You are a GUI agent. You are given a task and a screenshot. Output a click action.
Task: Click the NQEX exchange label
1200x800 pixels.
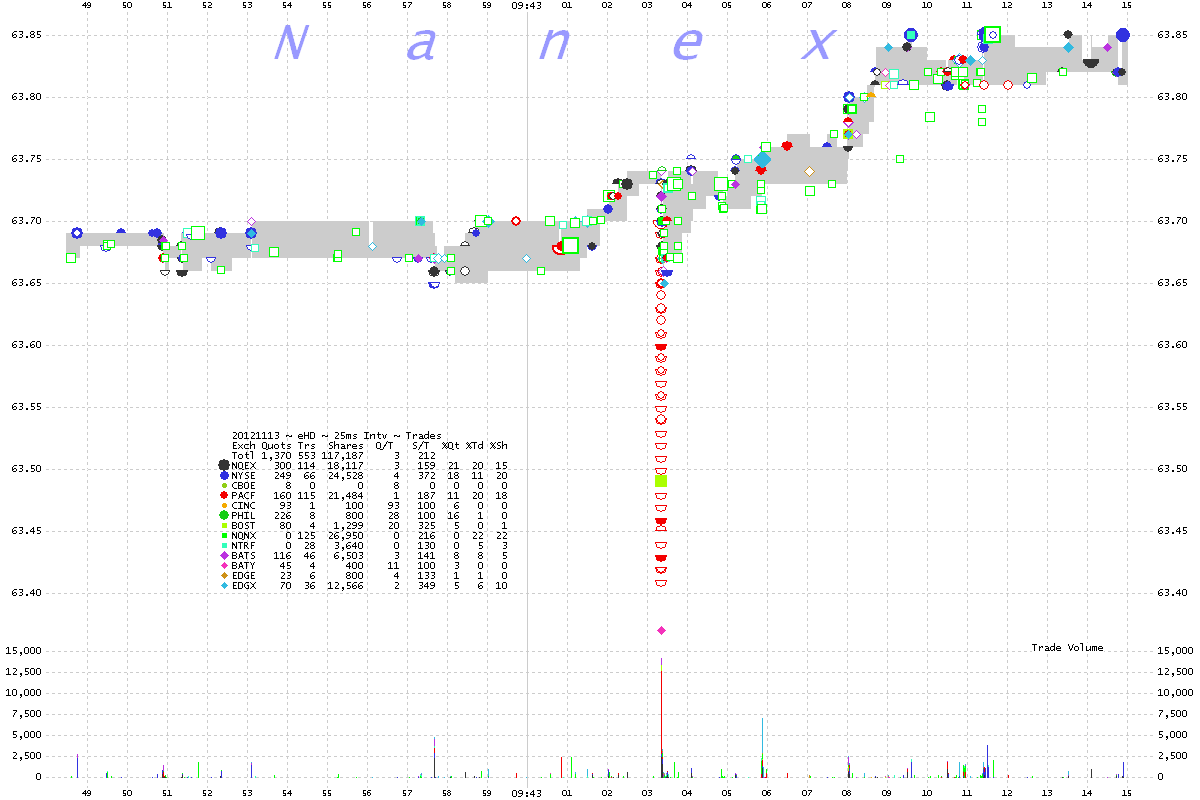coord(243,465)
